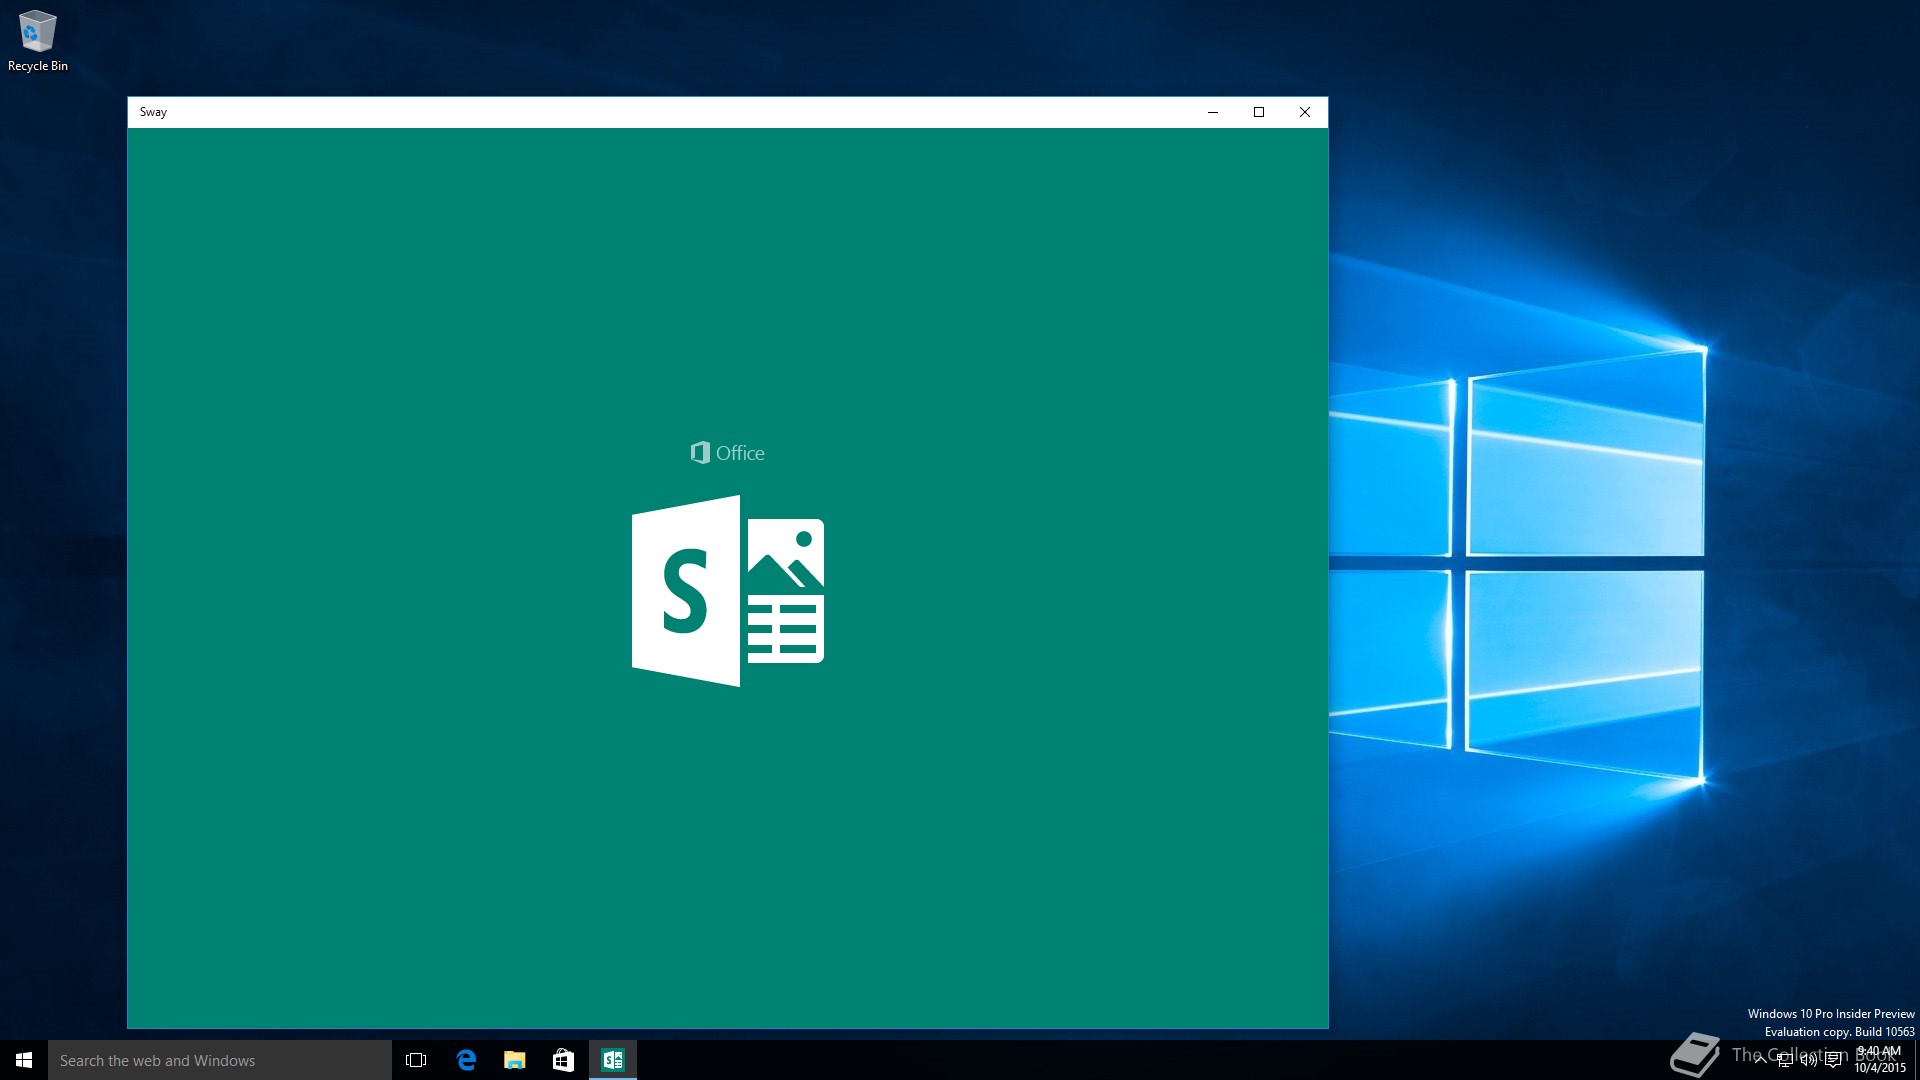Click the Sway logo on the splash screen
1920x1080 pixels.
(x=728, y=591)
